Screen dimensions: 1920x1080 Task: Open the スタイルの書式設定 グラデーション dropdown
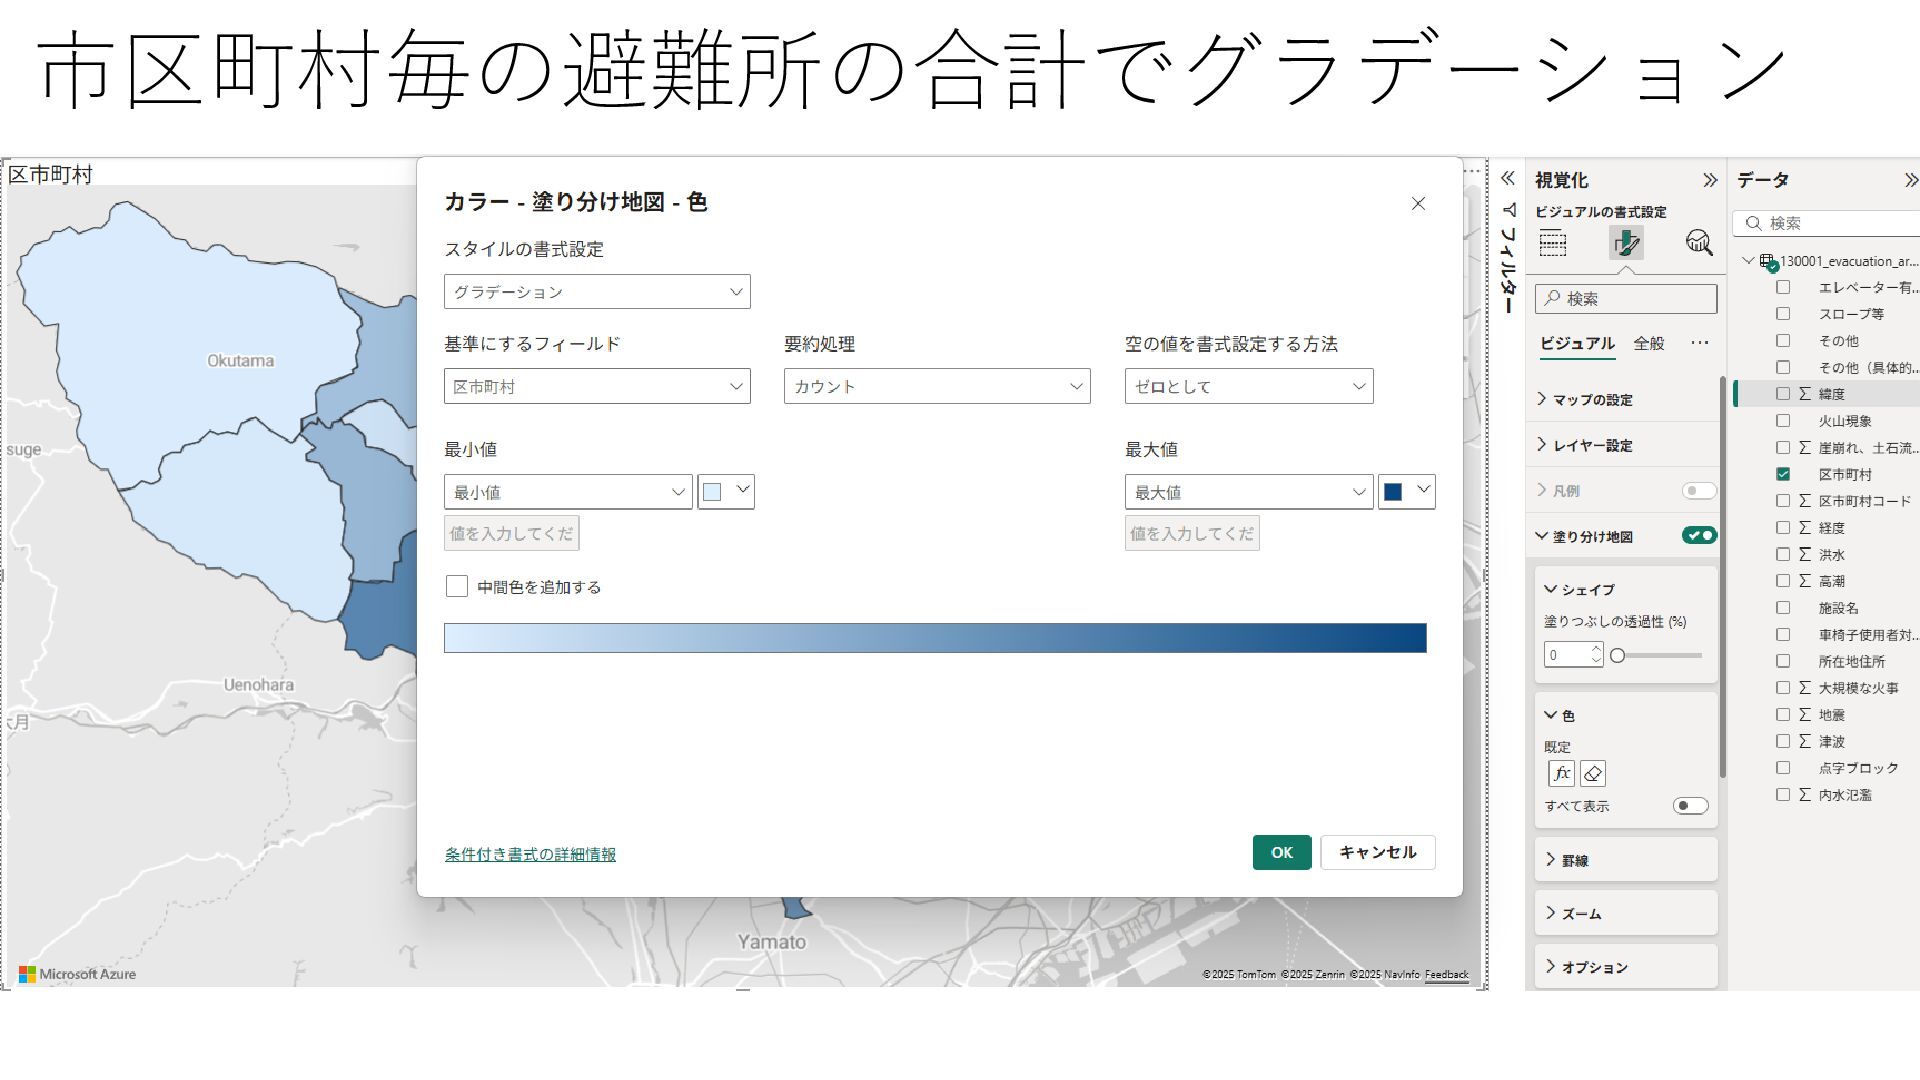pyautogui.click(x=597, y=292)
